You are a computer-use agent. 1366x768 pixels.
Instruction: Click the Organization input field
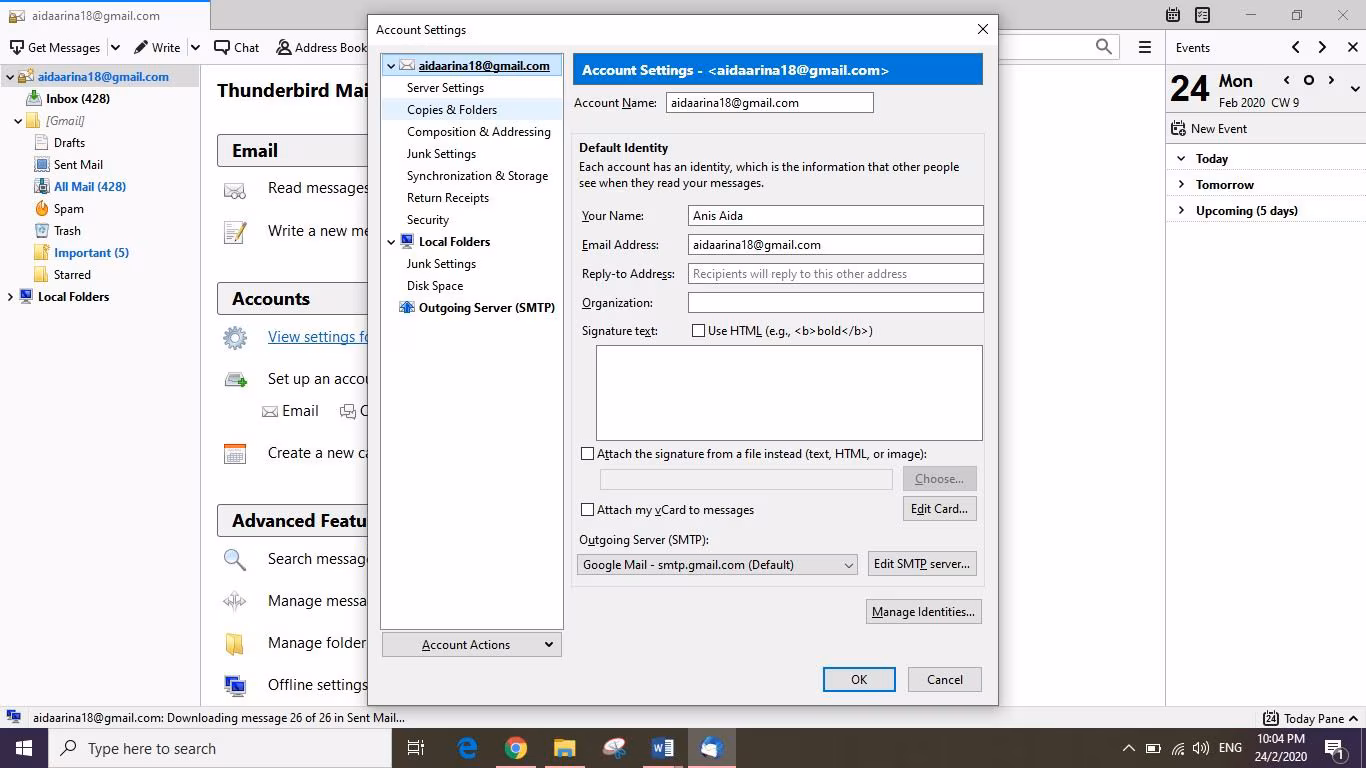[836, 303]
